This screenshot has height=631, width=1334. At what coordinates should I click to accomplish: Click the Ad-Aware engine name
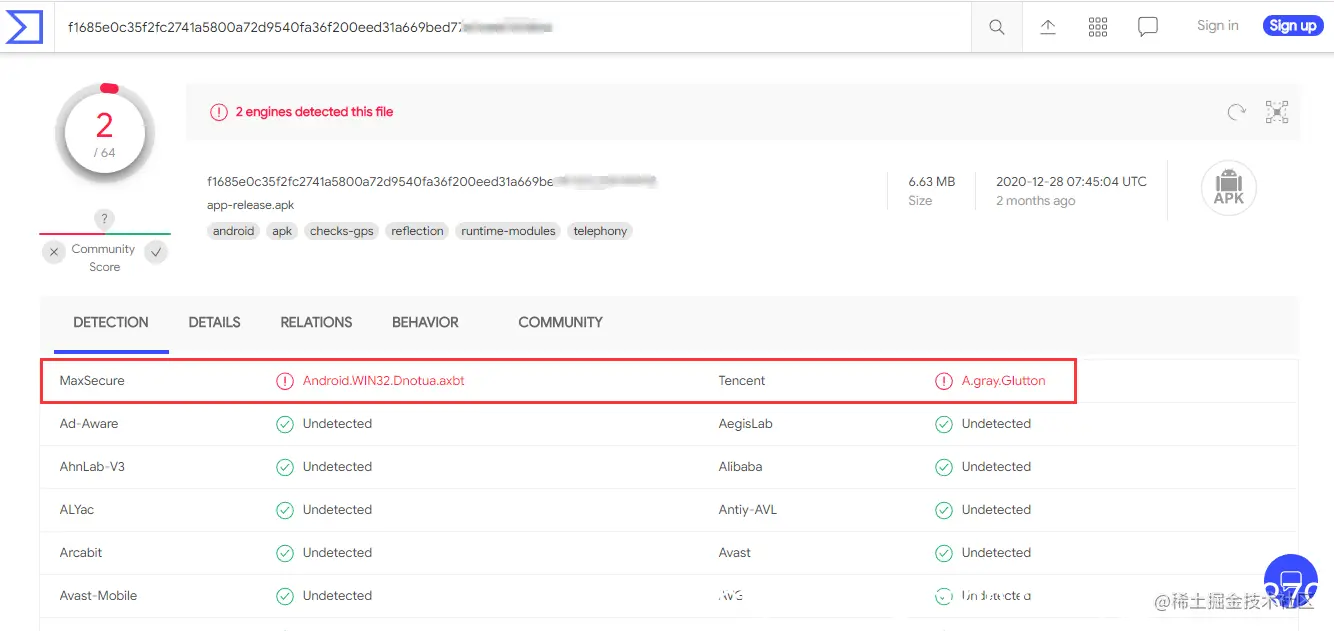click(89, 424)
